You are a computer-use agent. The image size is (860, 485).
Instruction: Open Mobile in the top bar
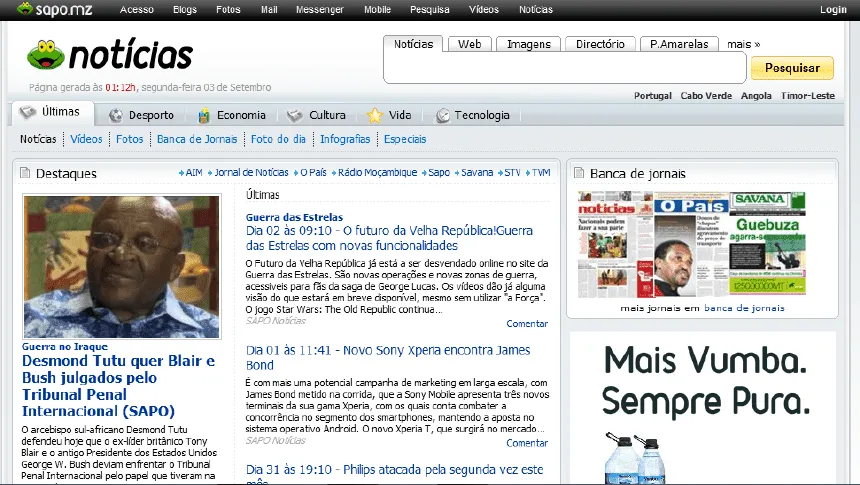pyautogui.click(x=377, y=9)
